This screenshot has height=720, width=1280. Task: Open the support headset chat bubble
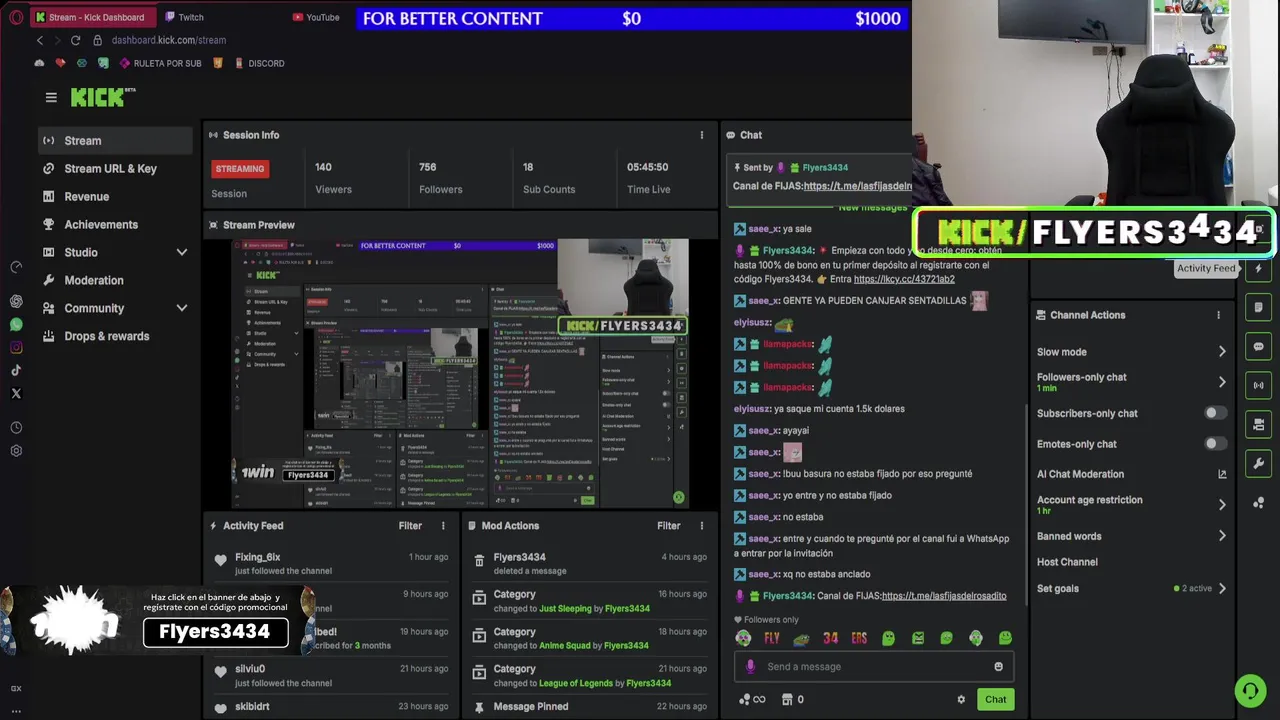coord(1249,690)
